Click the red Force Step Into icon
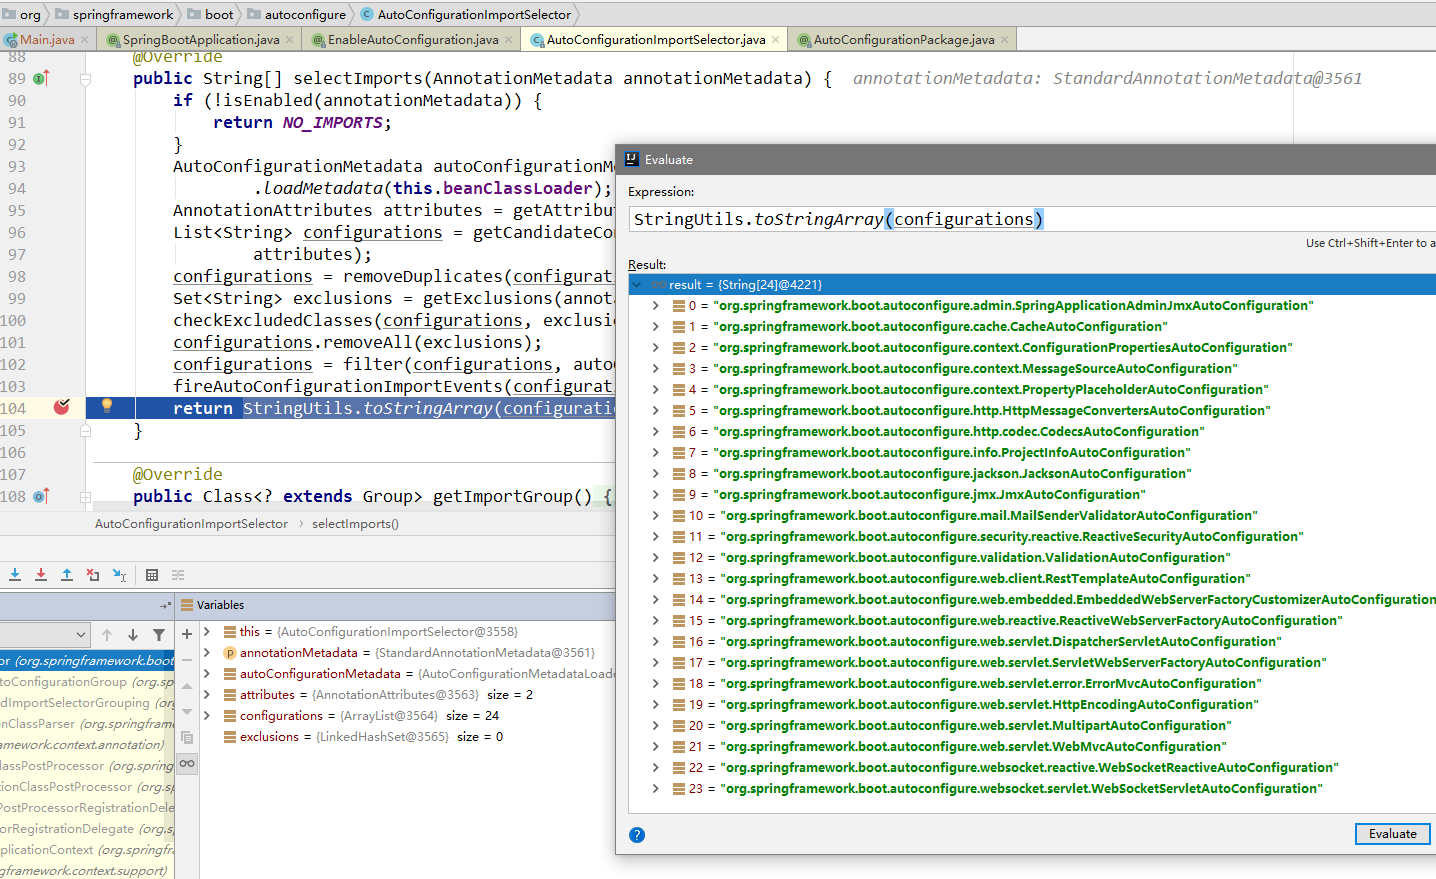 click(x=41, y=575)
